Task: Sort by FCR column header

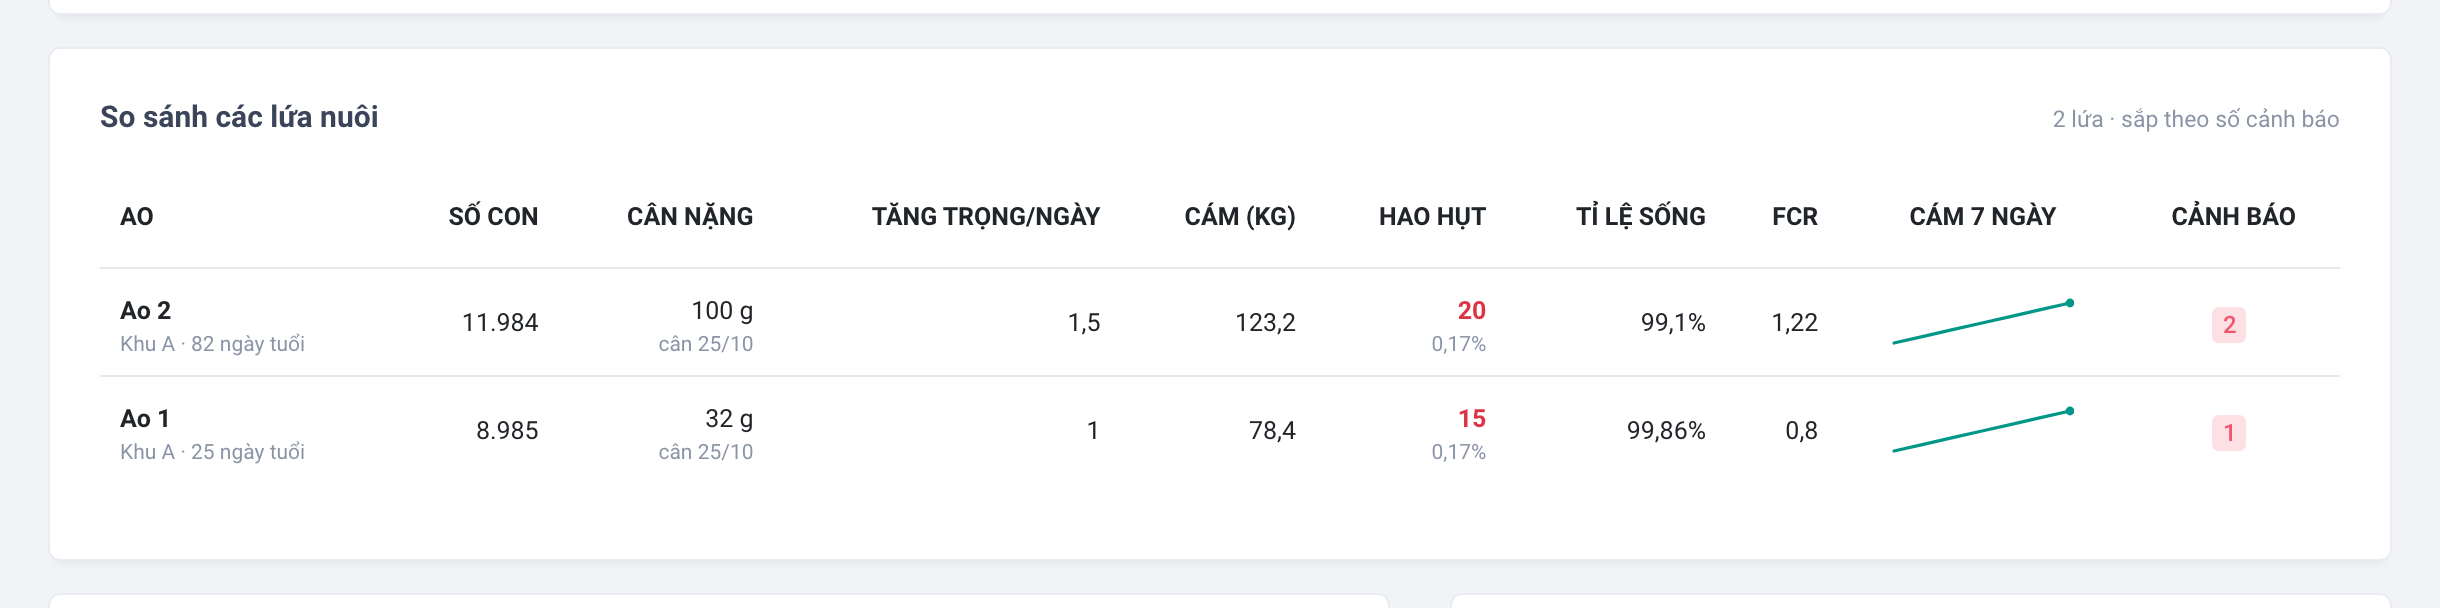Action: coord(1795,216)
